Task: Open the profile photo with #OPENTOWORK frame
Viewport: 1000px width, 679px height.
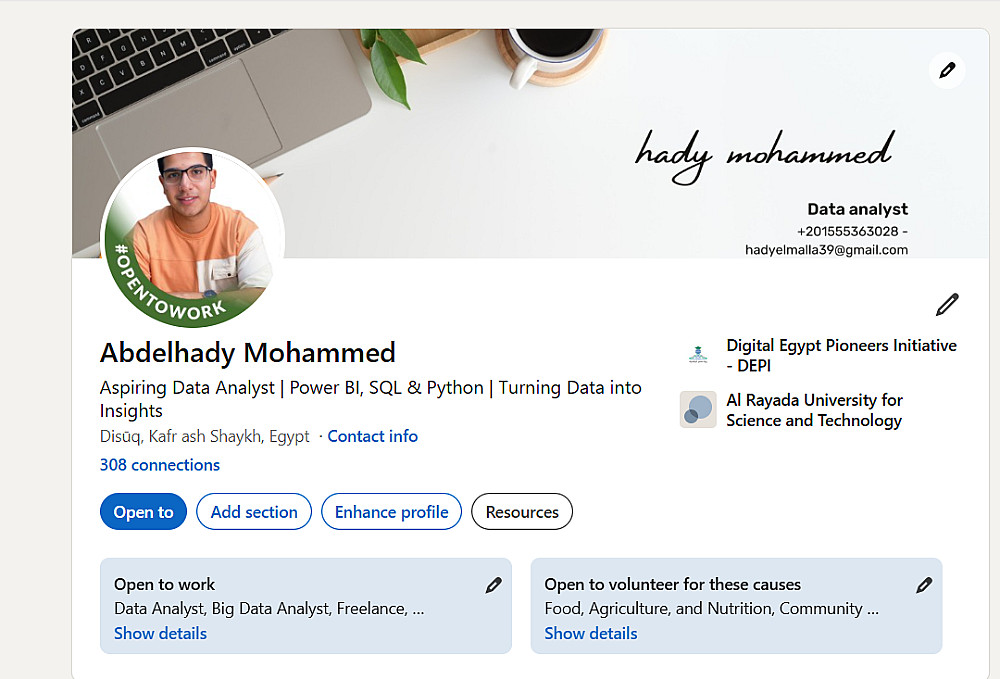Action: (193, 237)
